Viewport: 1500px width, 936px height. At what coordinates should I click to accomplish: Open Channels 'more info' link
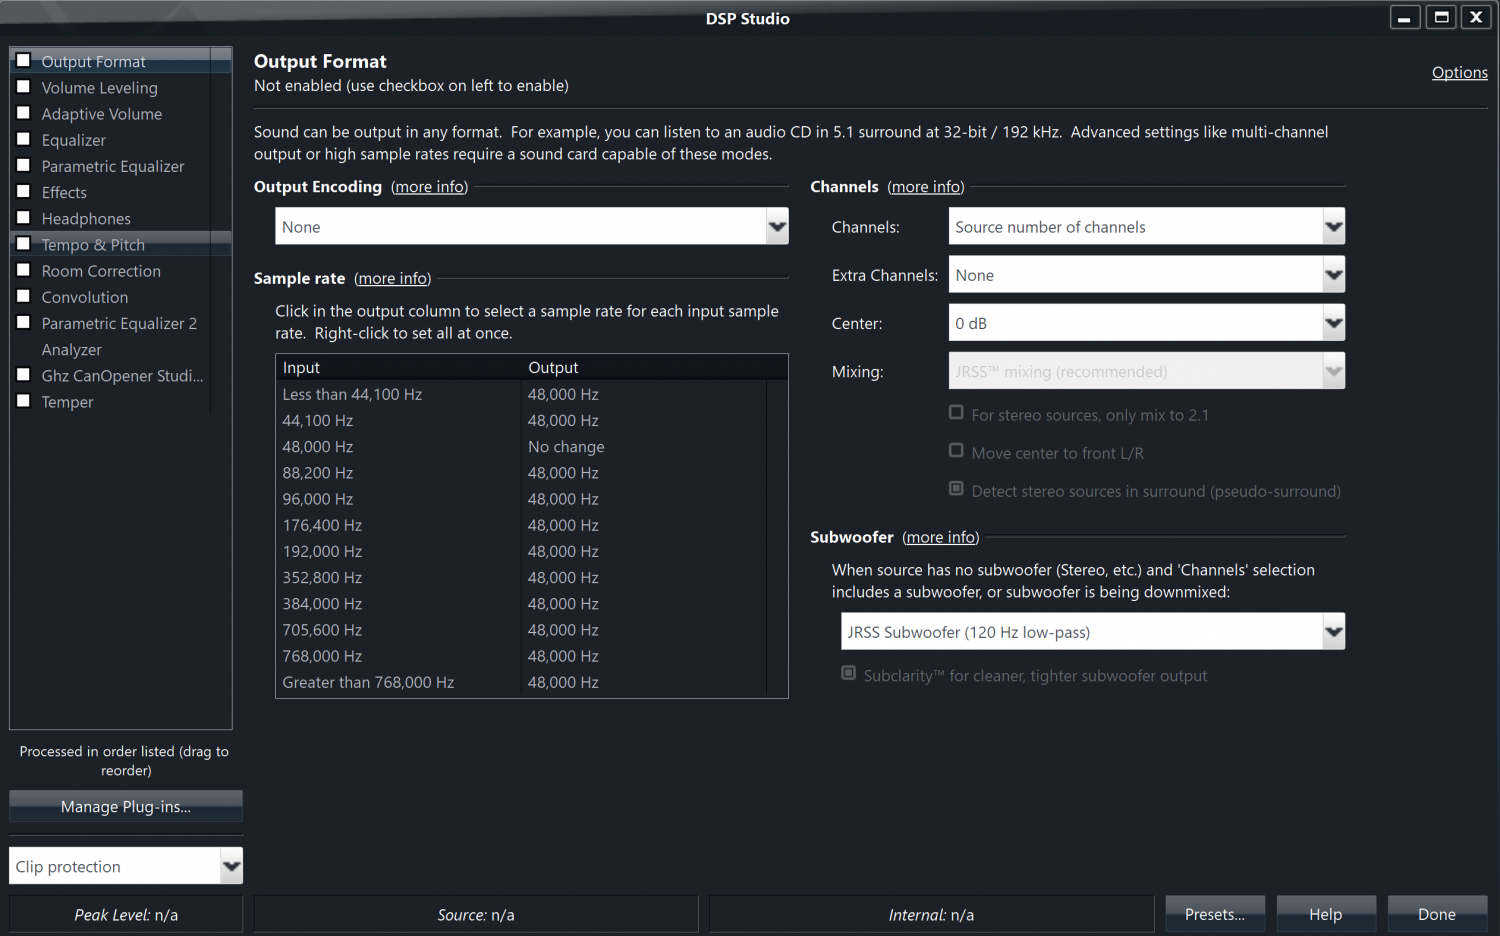[926, 187]
